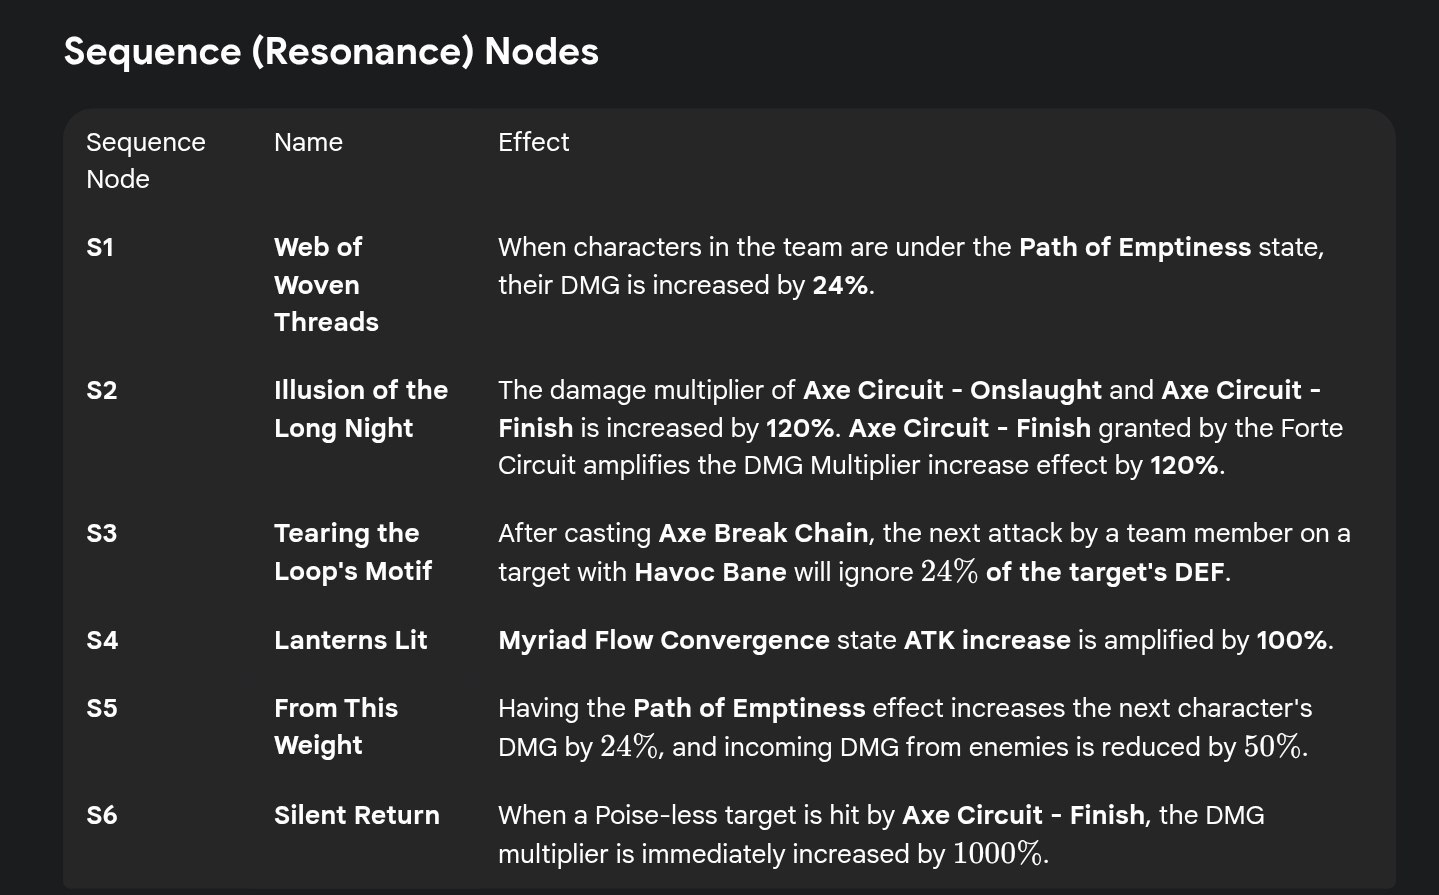Click the S5 row label
The height and width of the screenshot is (895, 1439).
tap(102, 708)
